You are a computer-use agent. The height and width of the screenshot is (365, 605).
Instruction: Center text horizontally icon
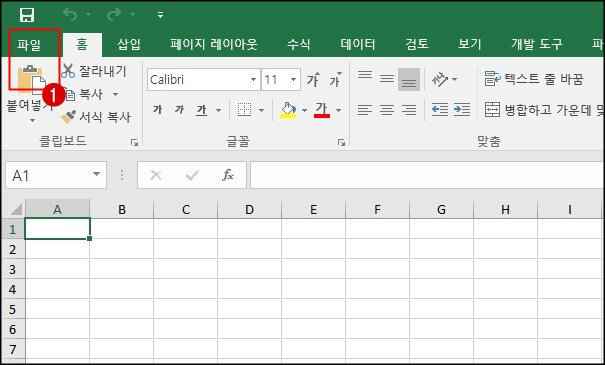pyautogui.click(x=387, y=110)
